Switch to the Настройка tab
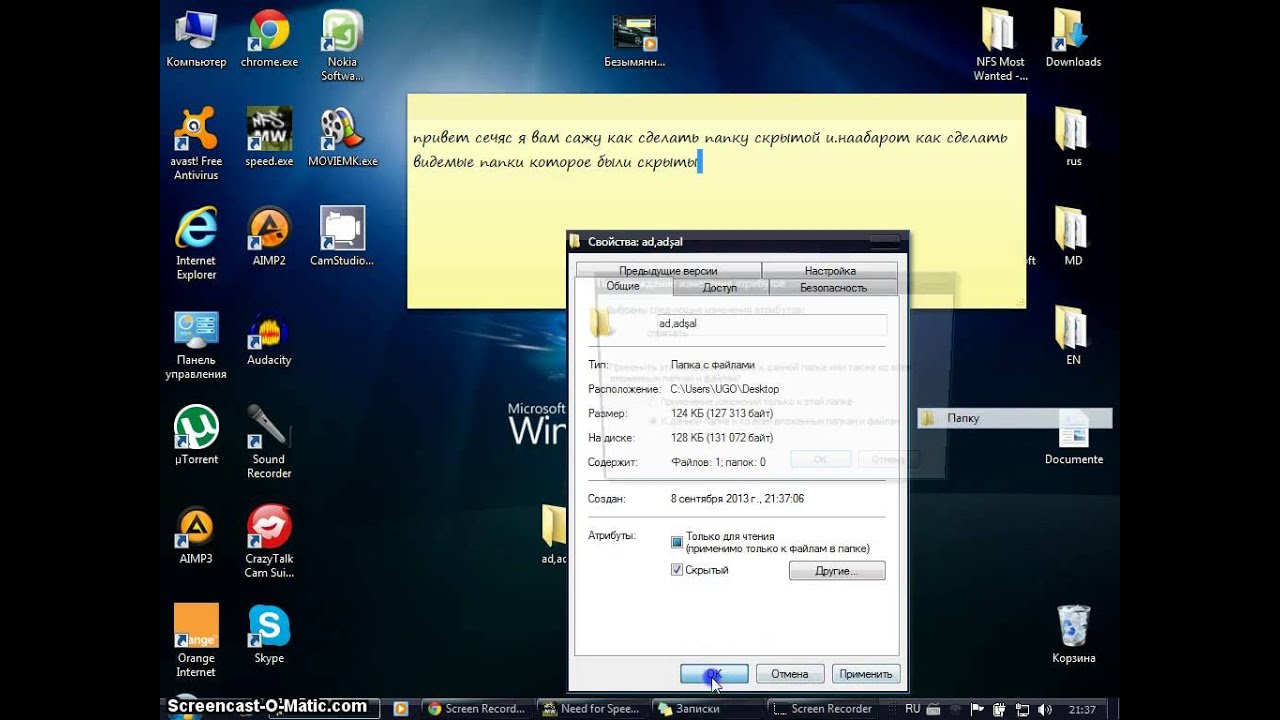The height and width of the screenshot is (720, 1280). pyautogui.click(x=830, y=271)
